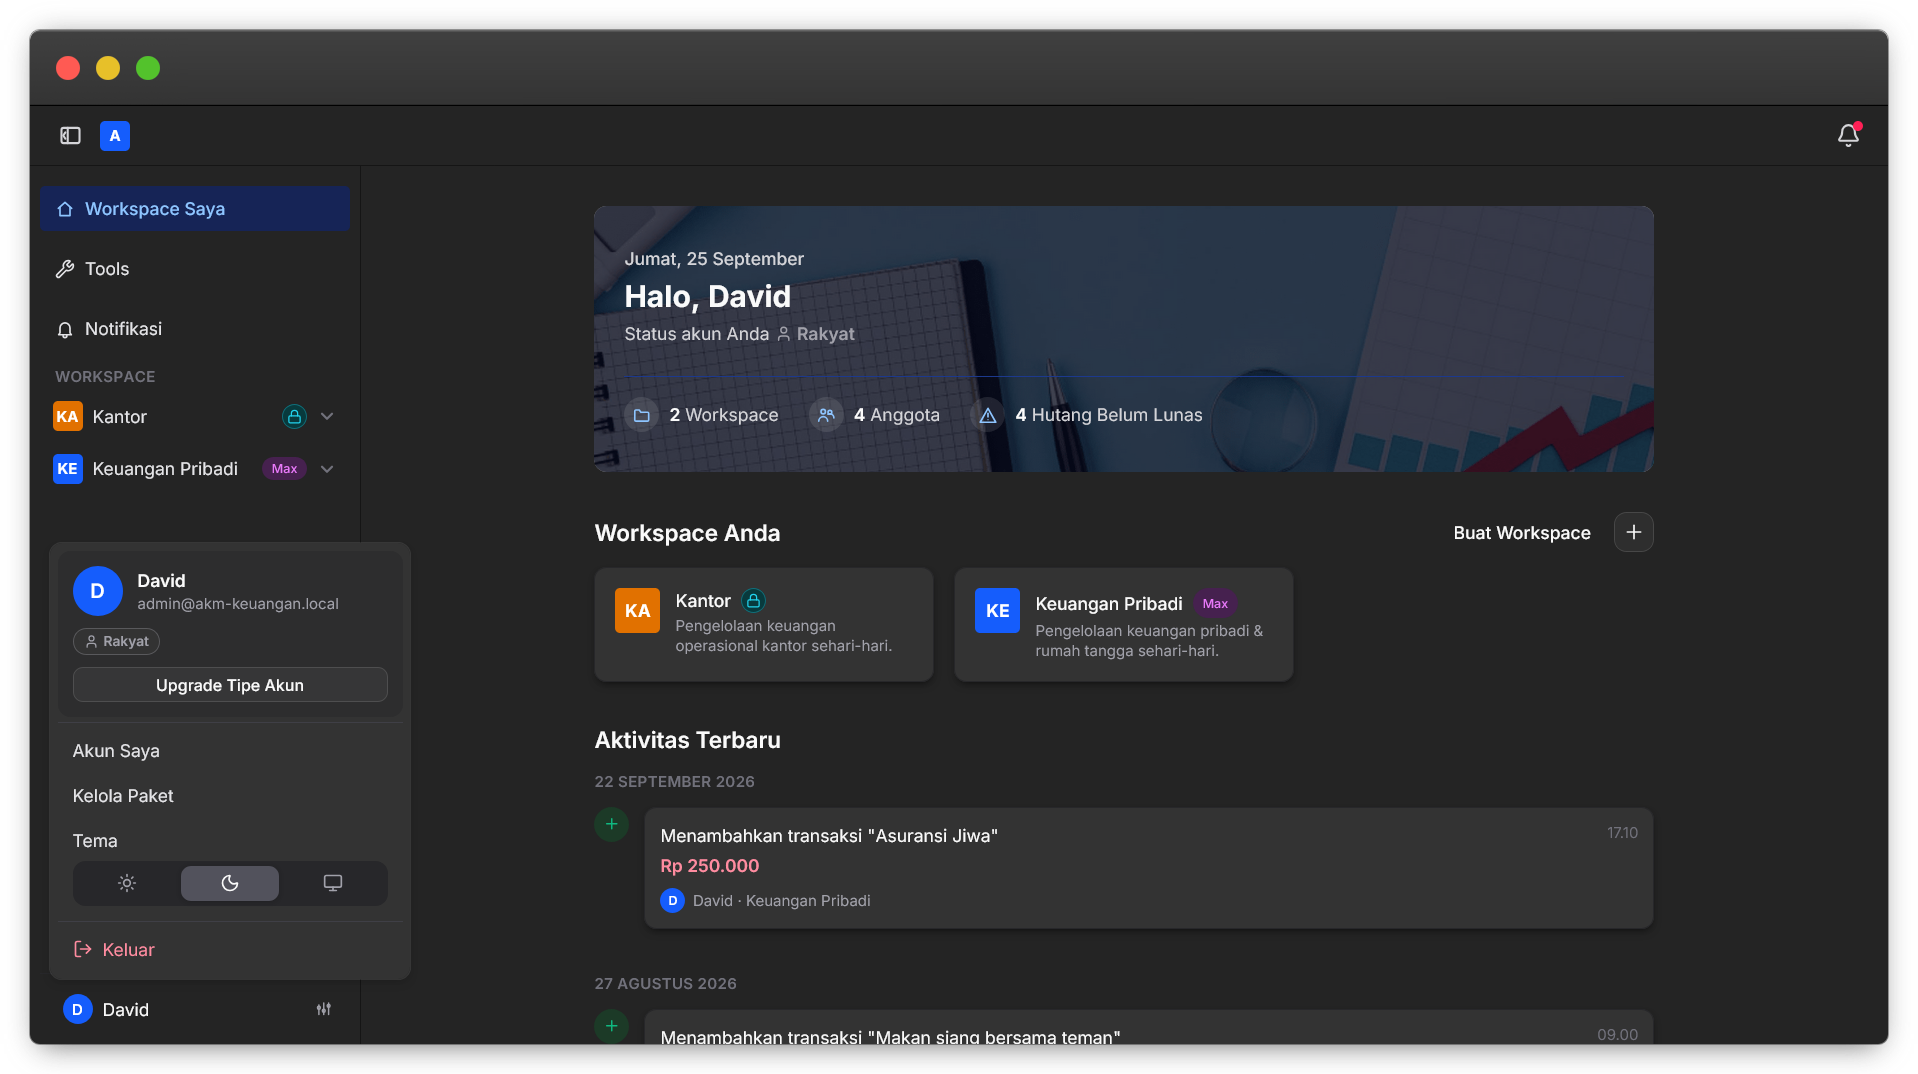Click Upgrade Tipe Akun button
This screenshot has width=1918, height=1074.
coord(230,685)
